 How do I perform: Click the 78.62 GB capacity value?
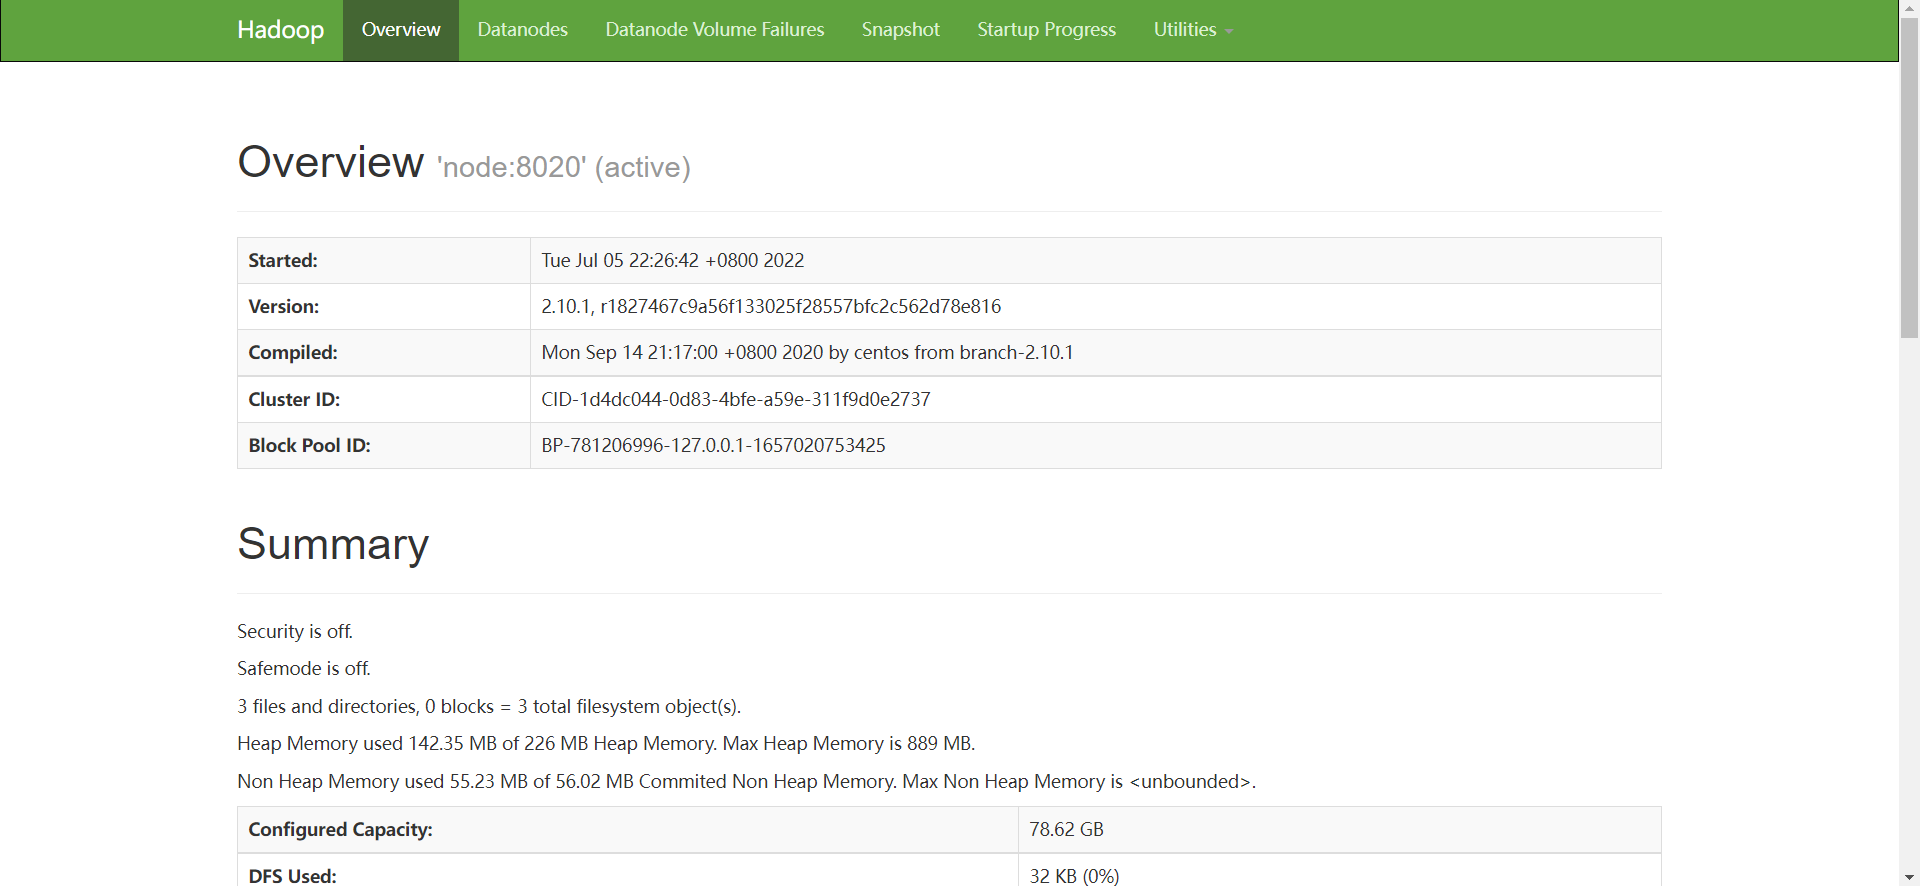[x=1066, y=830]
